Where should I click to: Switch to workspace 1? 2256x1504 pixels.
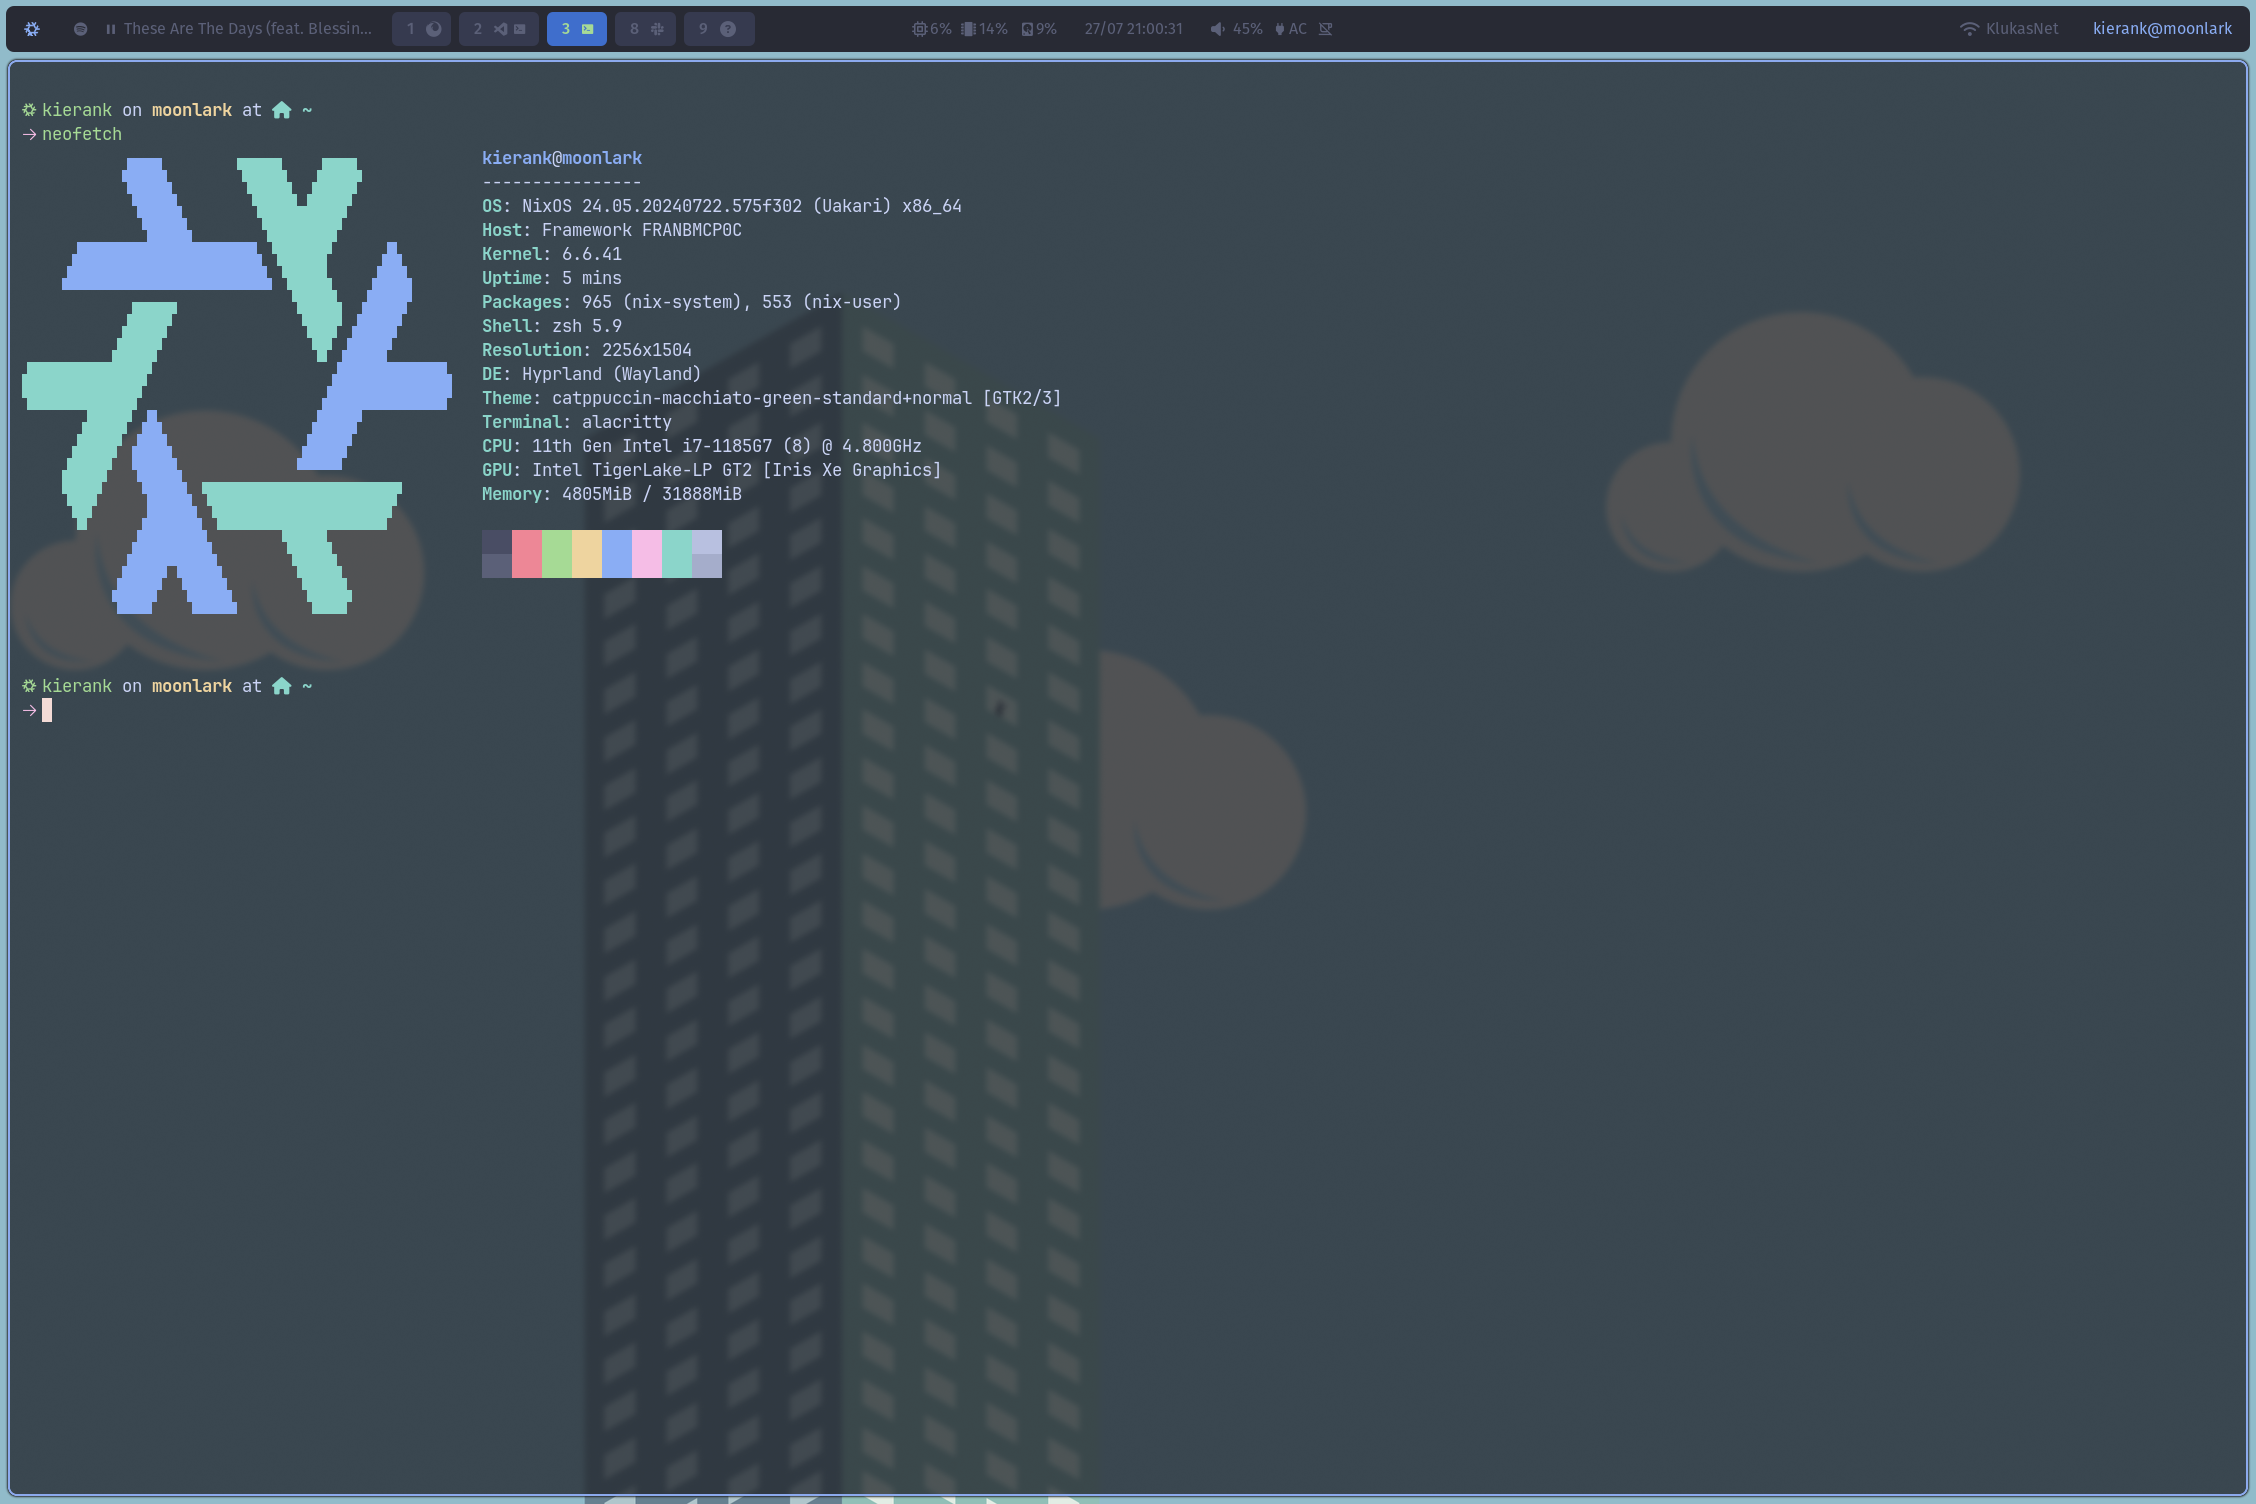coord(421,29)
